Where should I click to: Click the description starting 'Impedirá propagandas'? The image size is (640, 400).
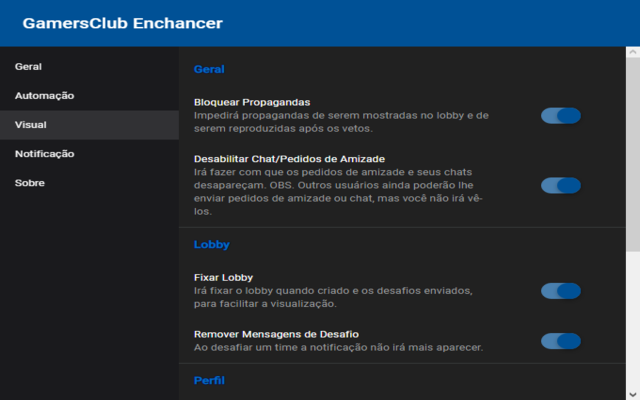(341, 122)
